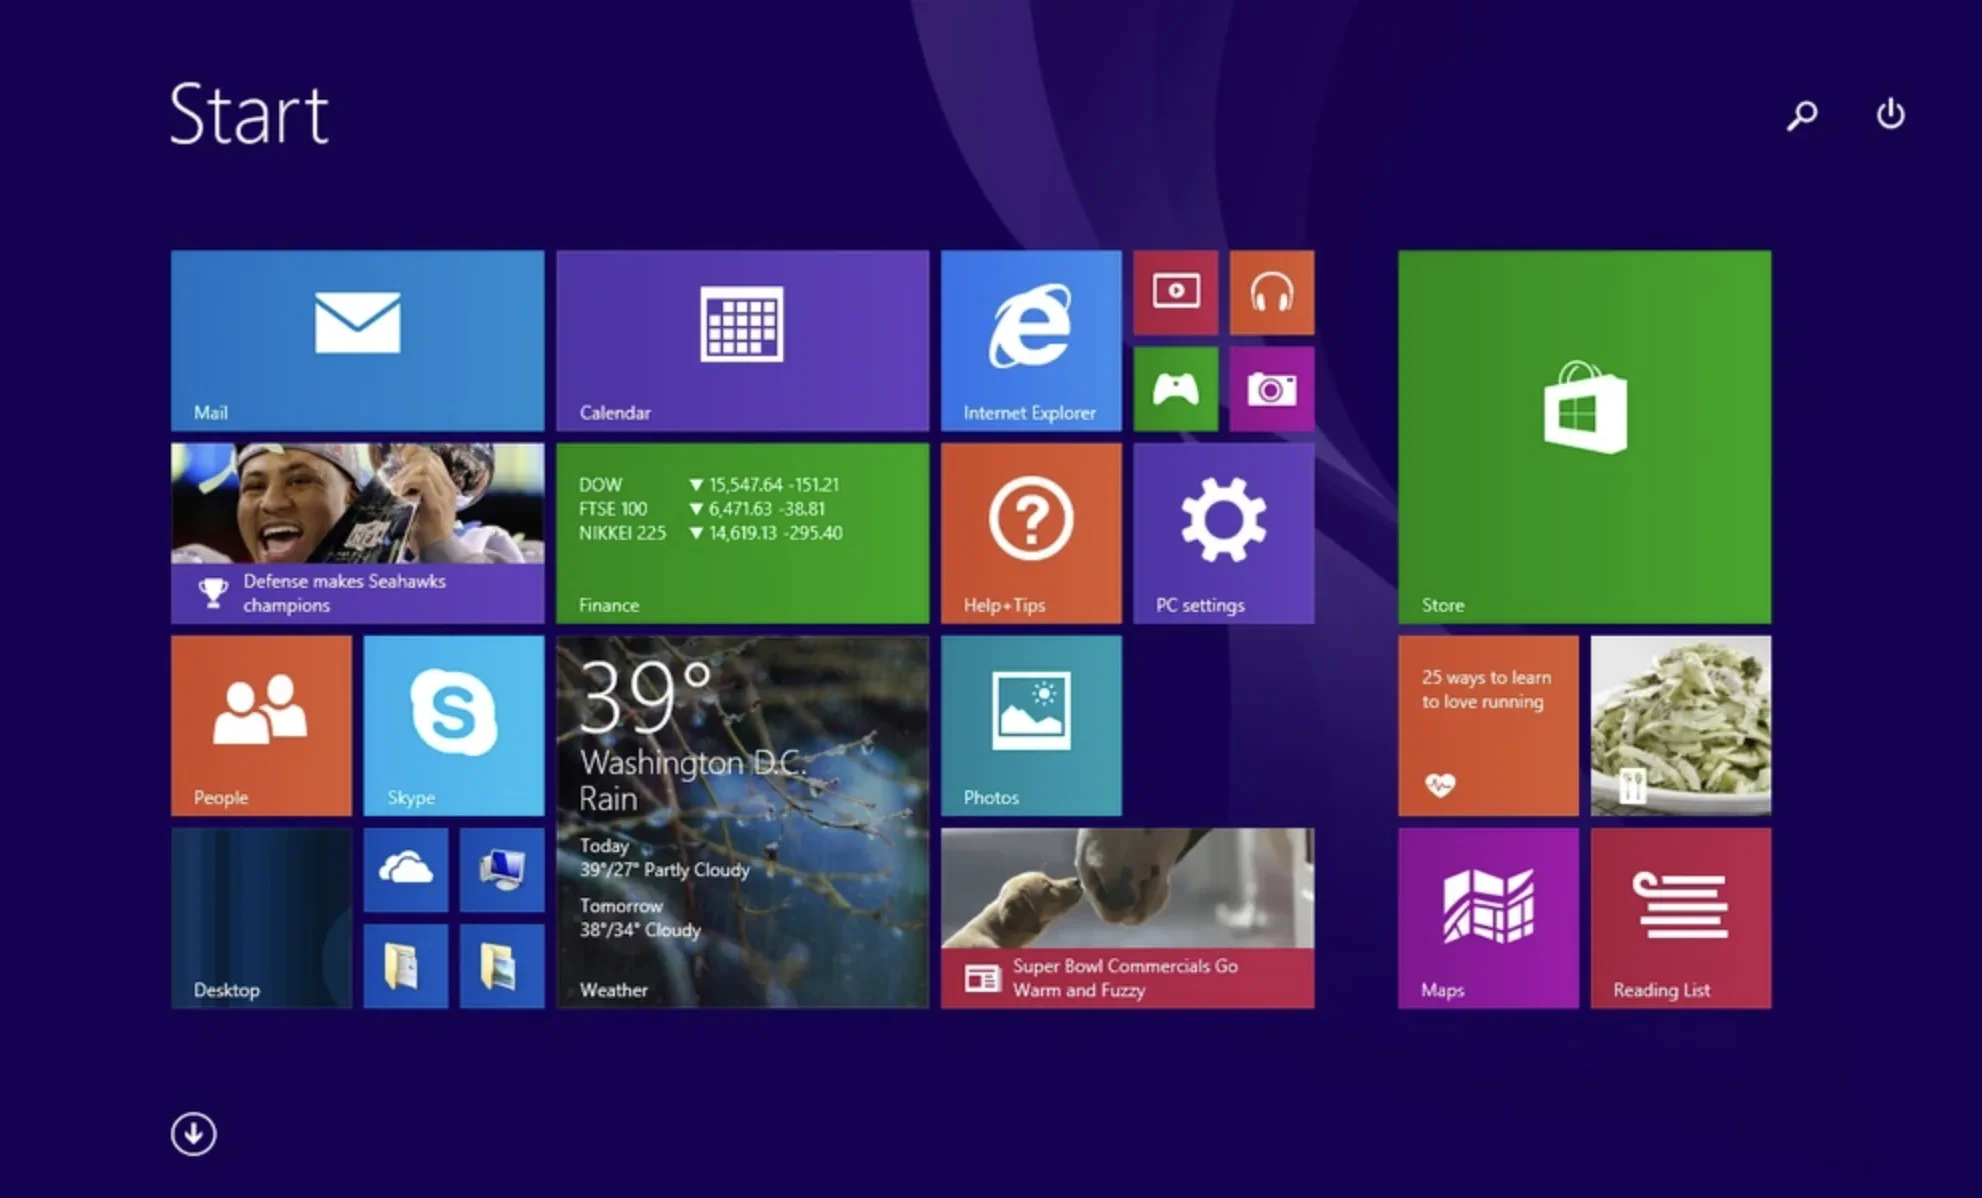Switch to the Desktop tile
This screenshot has width=1982, height=1198.
(x=261, y=918)
